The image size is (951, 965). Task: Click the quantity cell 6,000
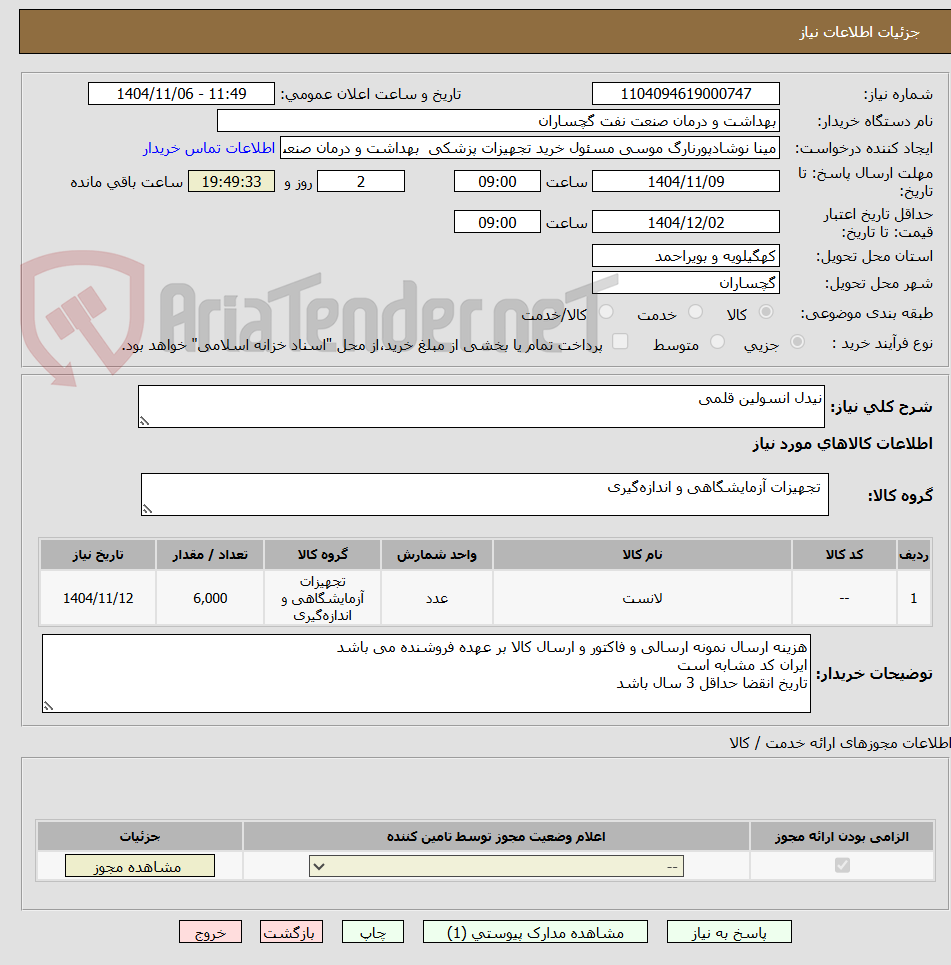[210, 598]
